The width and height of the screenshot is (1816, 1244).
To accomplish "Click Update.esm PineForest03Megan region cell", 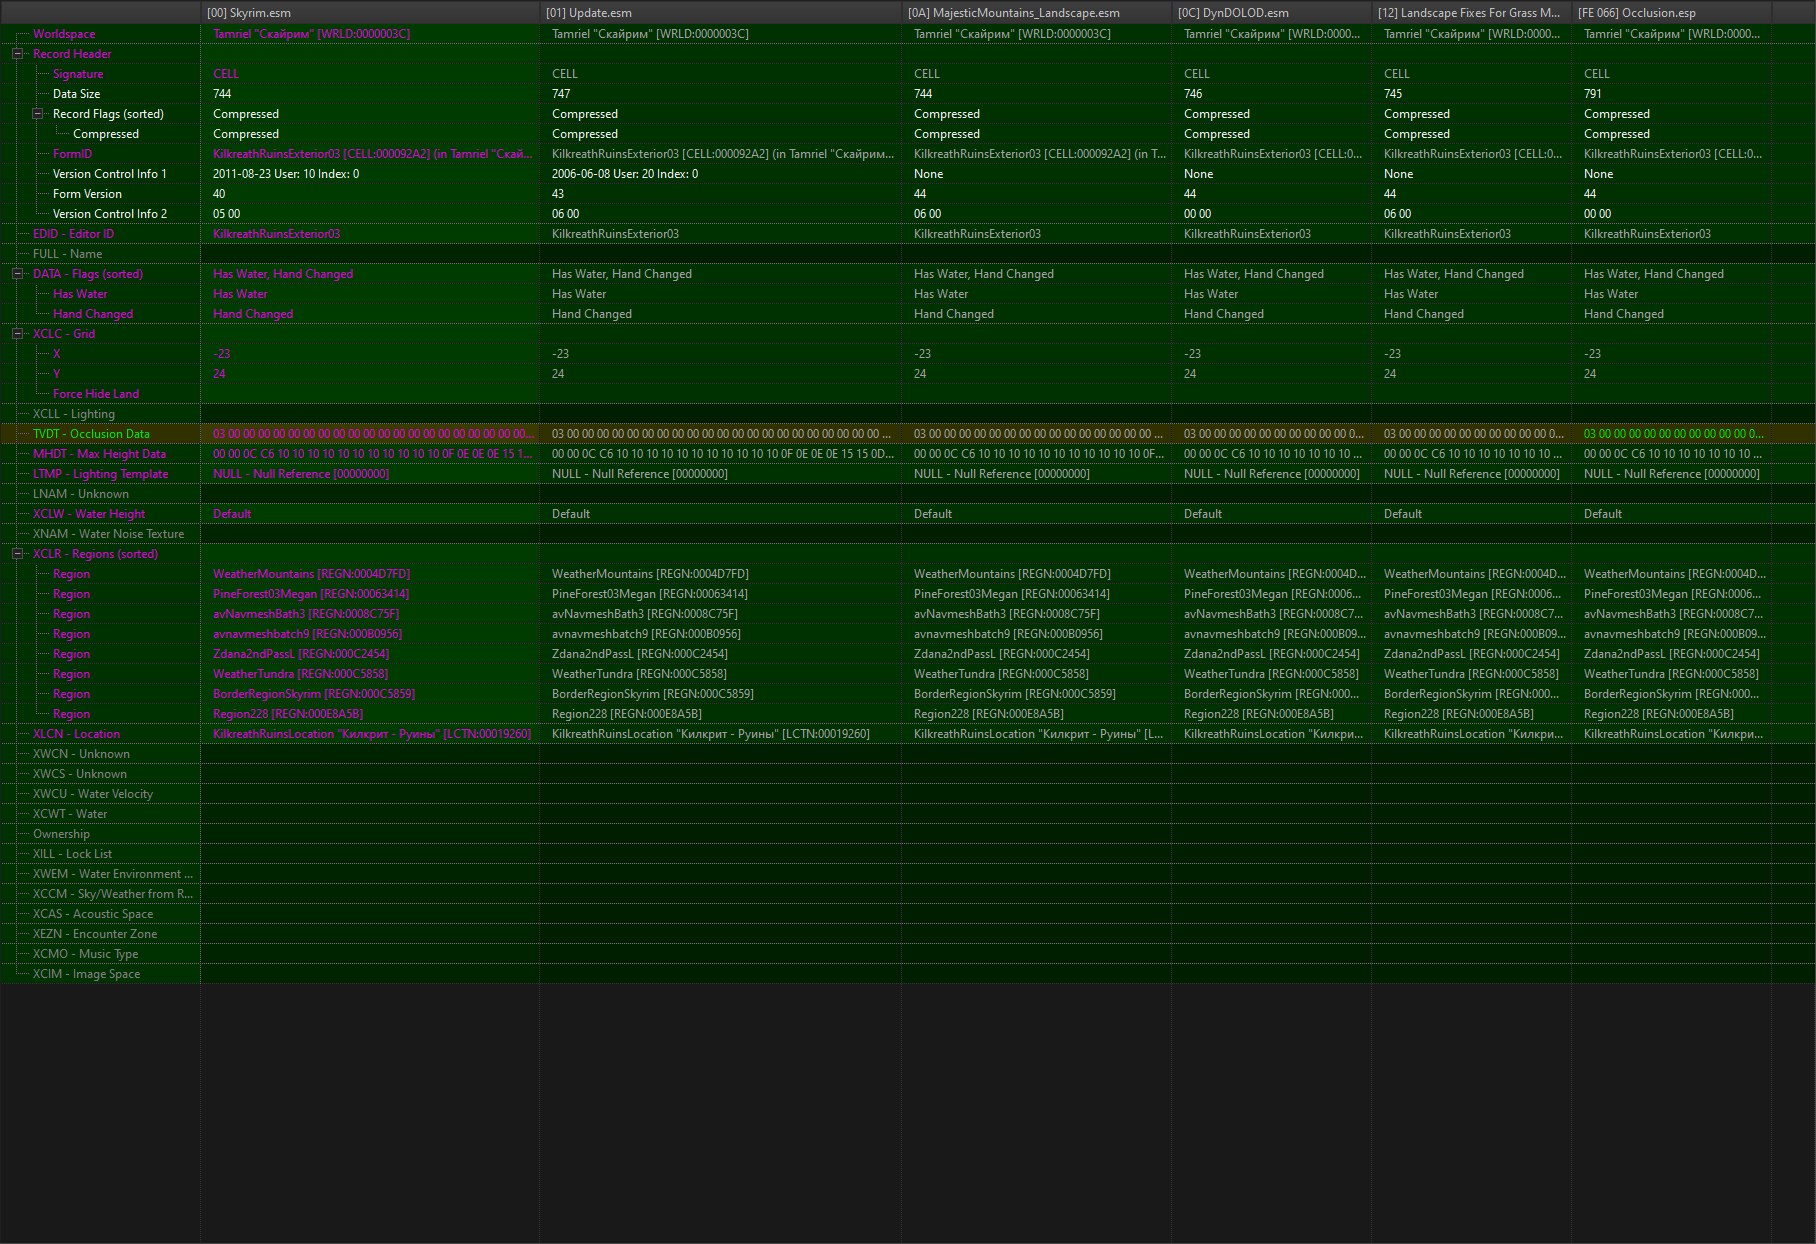I will [650, 594].
